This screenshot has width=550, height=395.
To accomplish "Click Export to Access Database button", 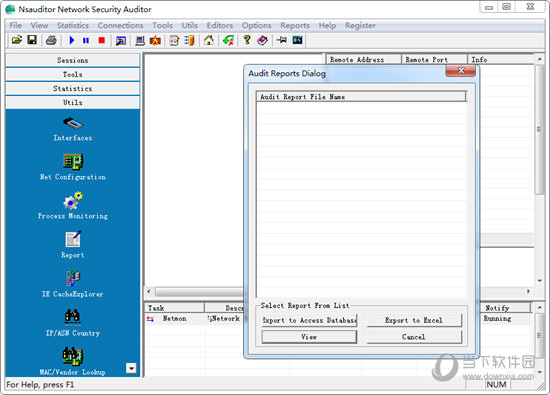I will click(309, 320).
